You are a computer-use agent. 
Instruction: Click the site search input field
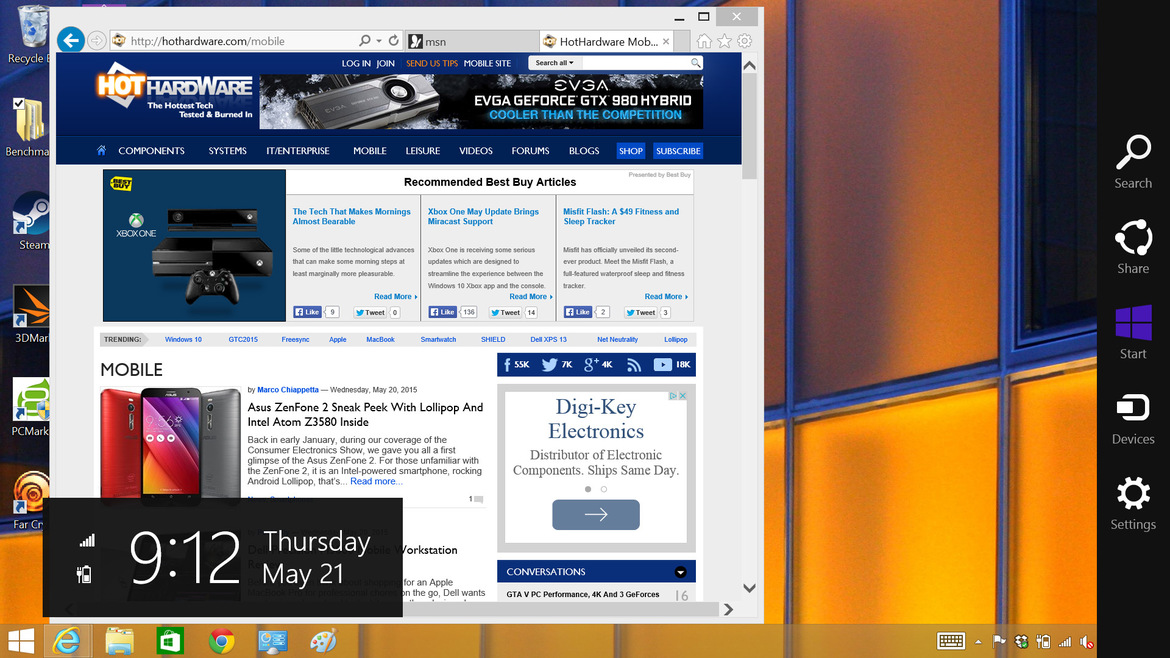click(x=634, y=63)
